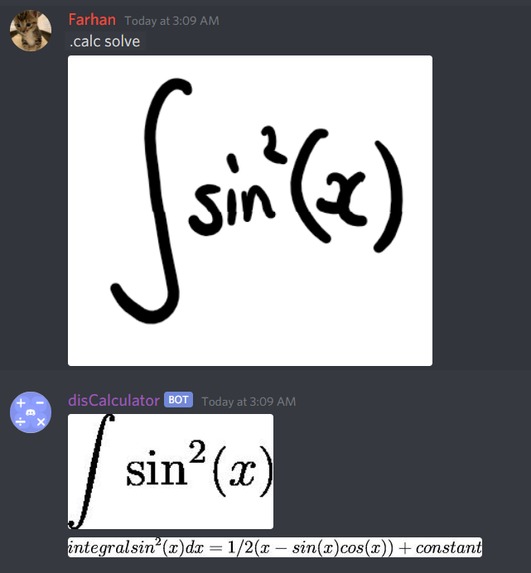This screenshot has width=531, height=573.
Task: Open the disCalculator username profile
Action: [x=114, y=401]
